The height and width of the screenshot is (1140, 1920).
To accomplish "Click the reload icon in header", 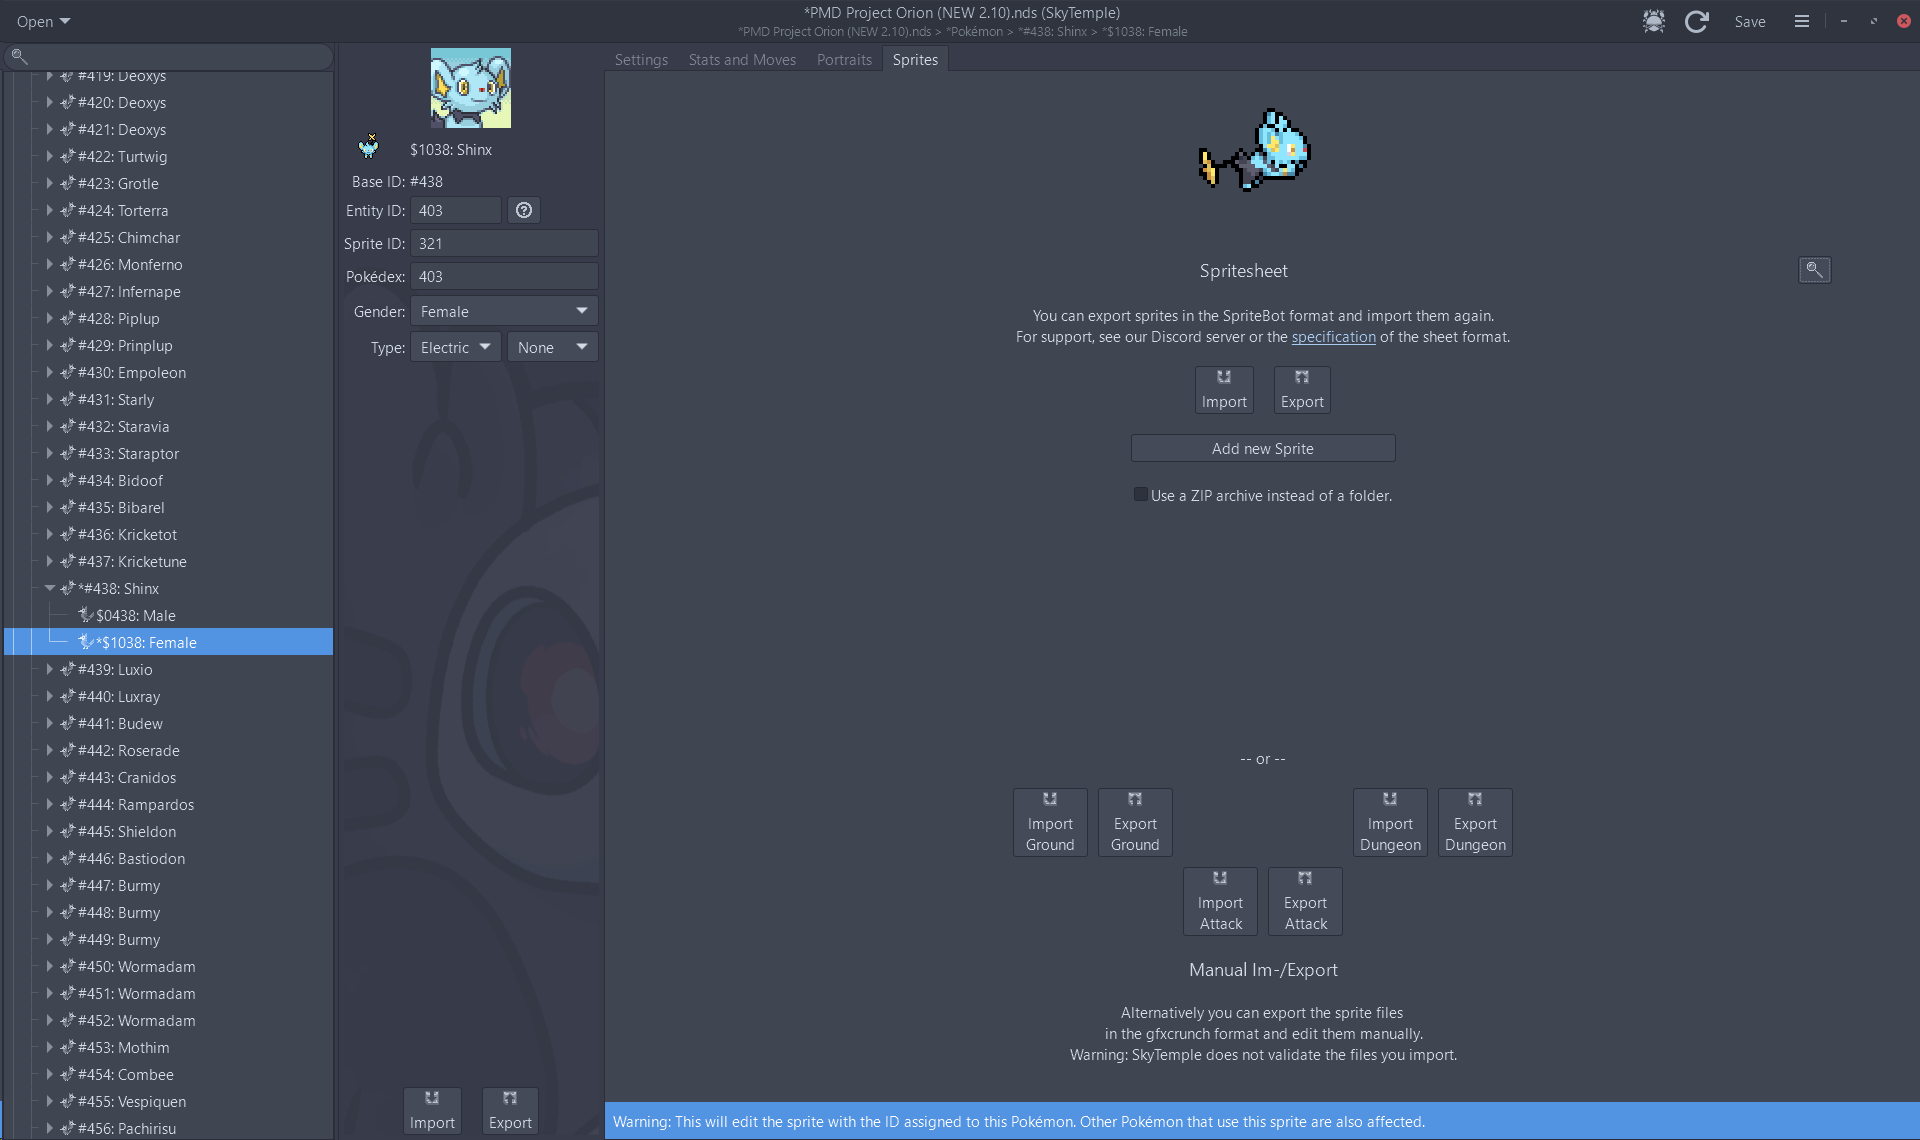I will pos(1696,21).
